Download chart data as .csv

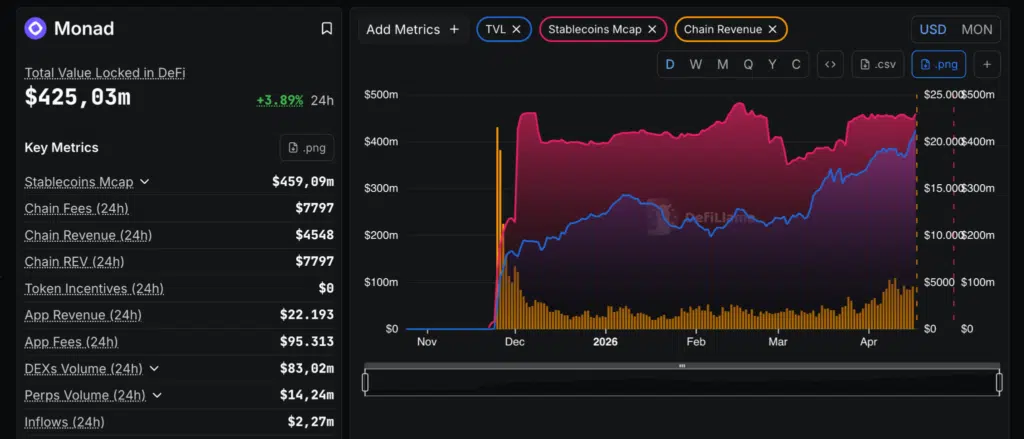point(877,65)
